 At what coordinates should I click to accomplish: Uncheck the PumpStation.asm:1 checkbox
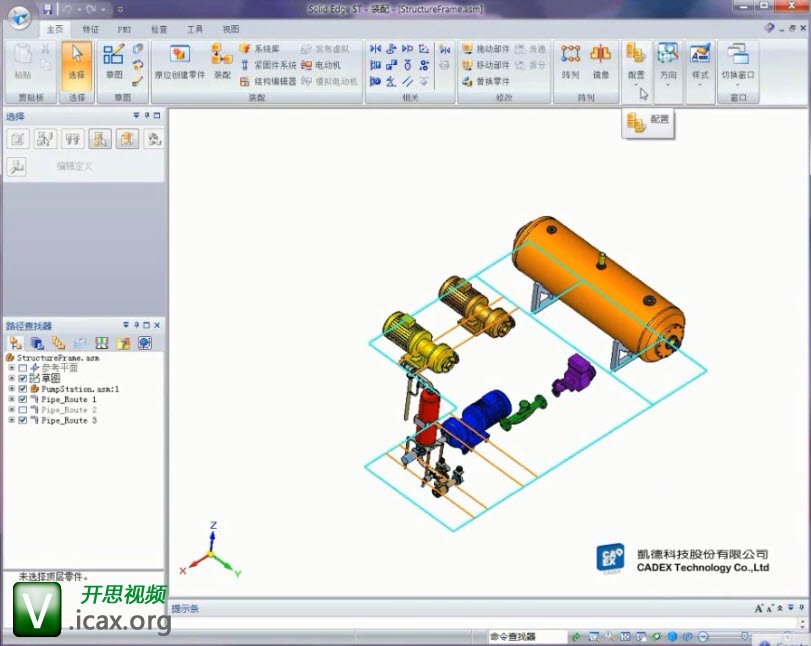[x=23, y=389]
